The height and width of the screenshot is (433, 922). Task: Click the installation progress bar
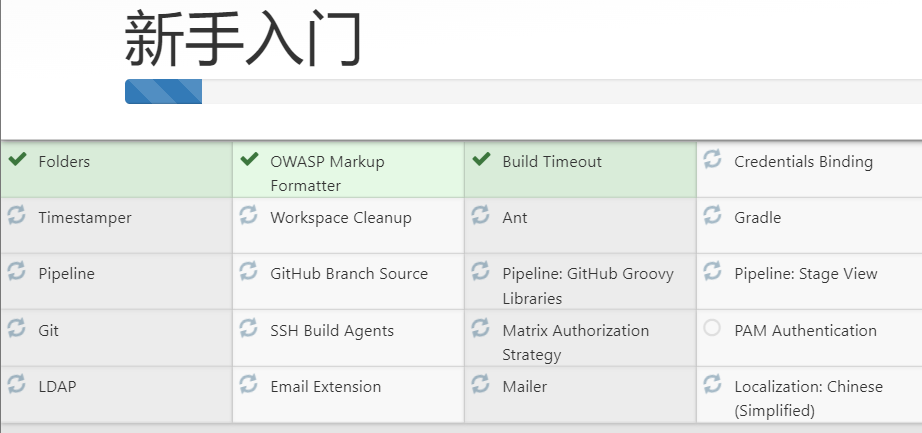(x=523, y=92)
